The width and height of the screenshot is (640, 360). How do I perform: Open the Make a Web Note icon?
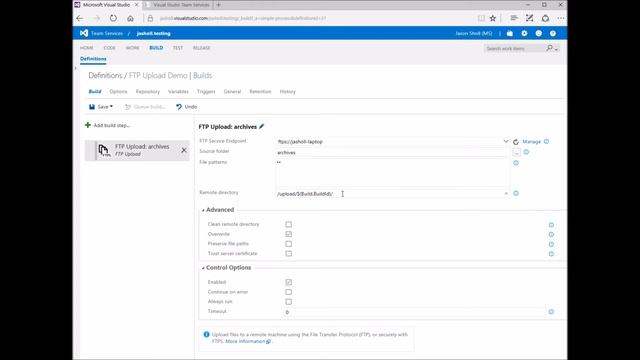coord(529,18)
